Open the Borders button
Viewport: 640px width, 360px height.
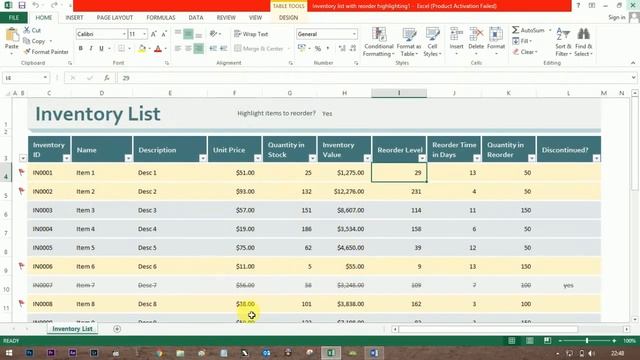coord(122,49)
